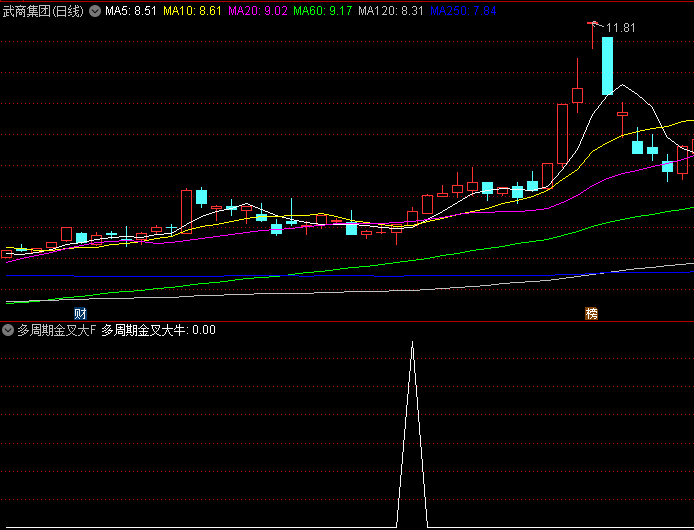
Task: Click the 多周期金叉大F indicator name
Action: 57,330
